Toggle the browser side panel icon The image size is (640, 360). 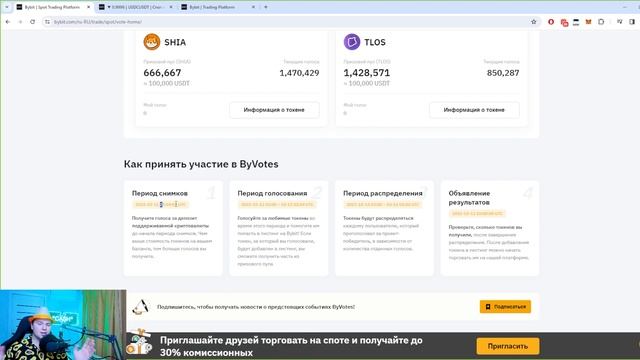coord(632,22)
